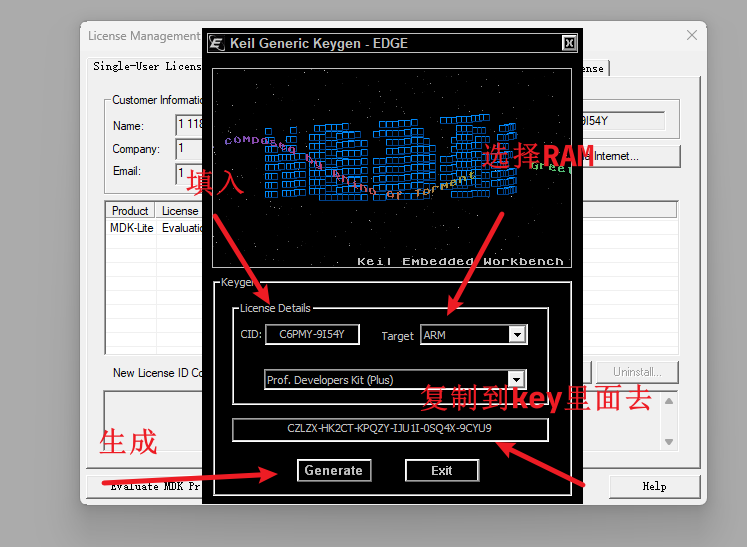747x547 pixels.
Task: Click the Exit button in the keygen
Action: tap(442, 470)
